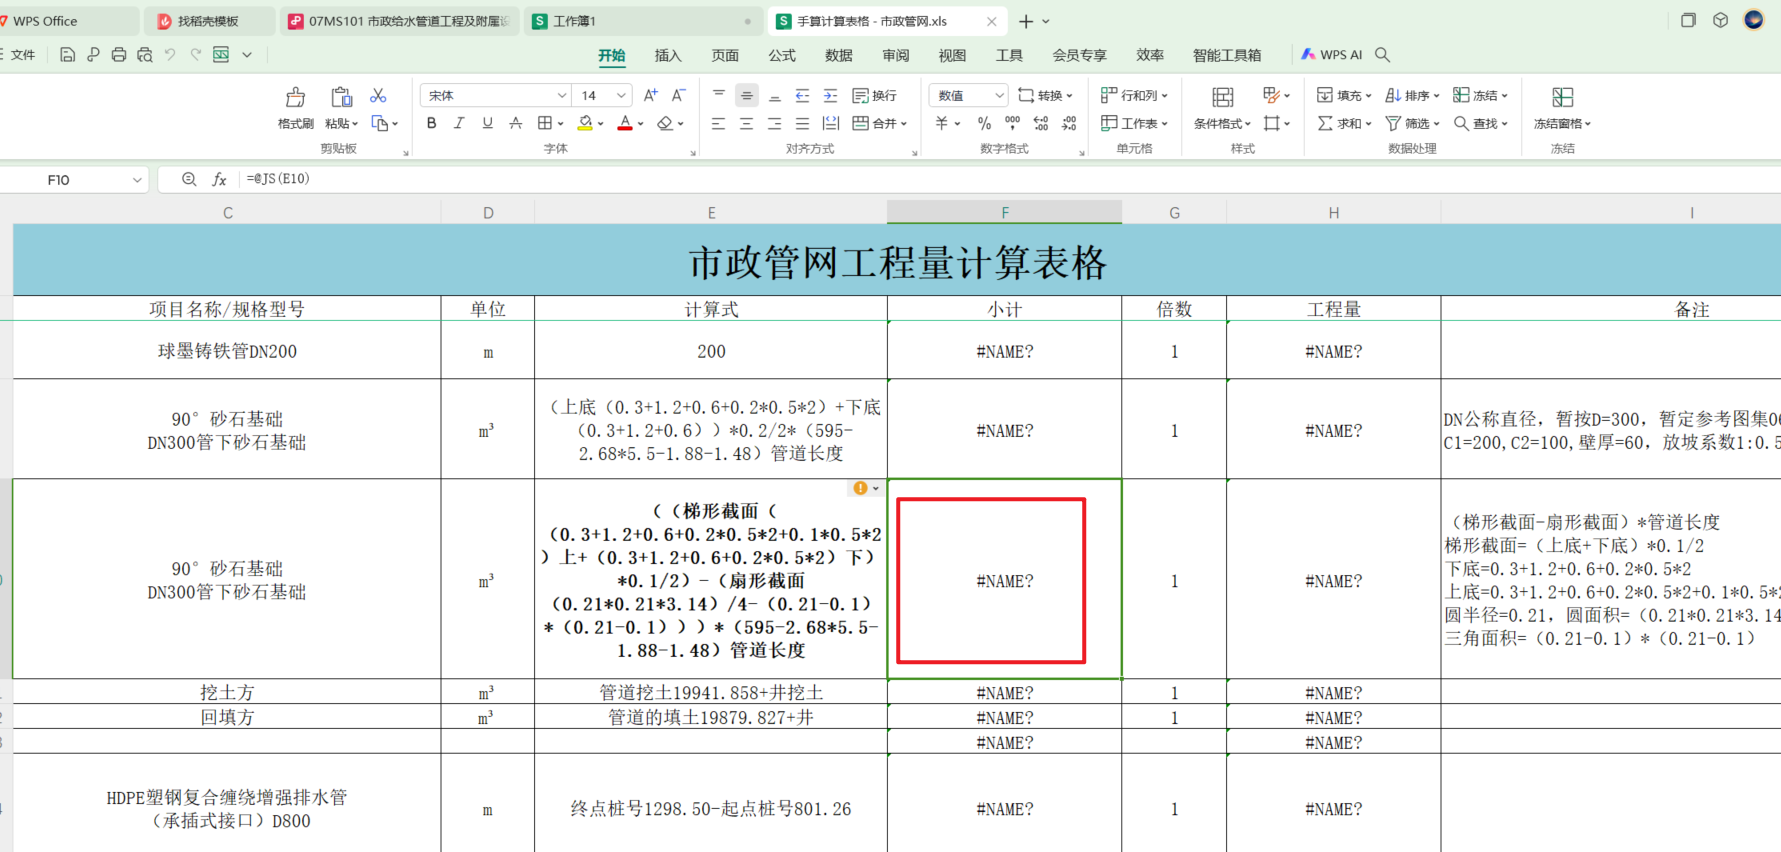The image size is (1781, 852).
Task: Toggle align left
Action: pyautogui.click(x=718, y=123)
